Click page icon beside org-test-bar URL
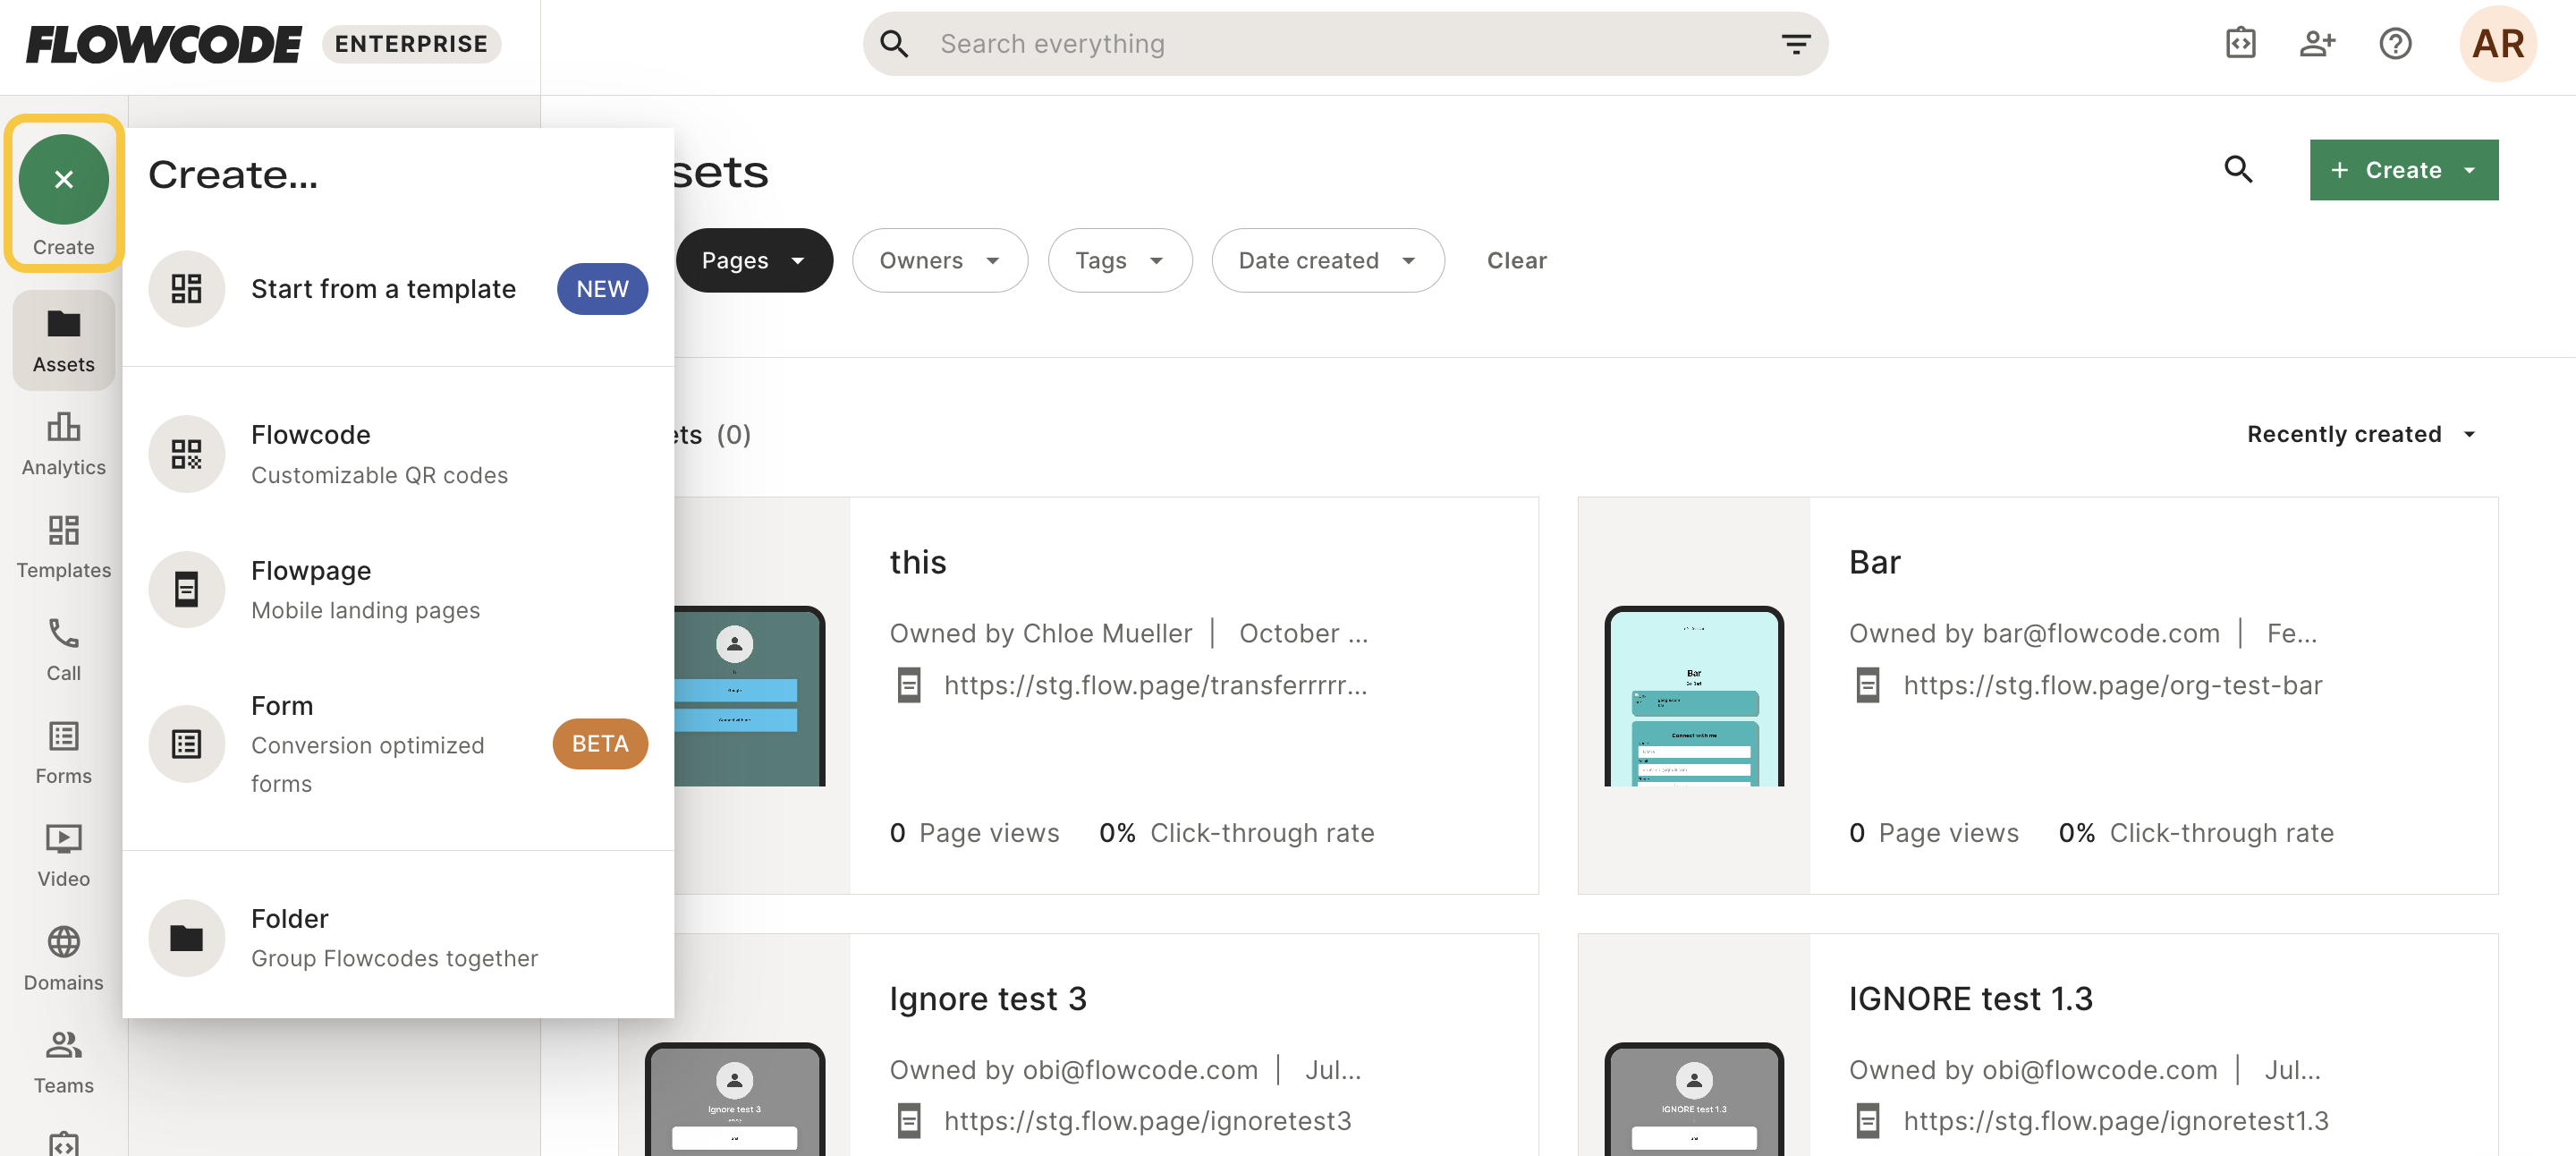2576x1156 pixels. click(1867, 685)
